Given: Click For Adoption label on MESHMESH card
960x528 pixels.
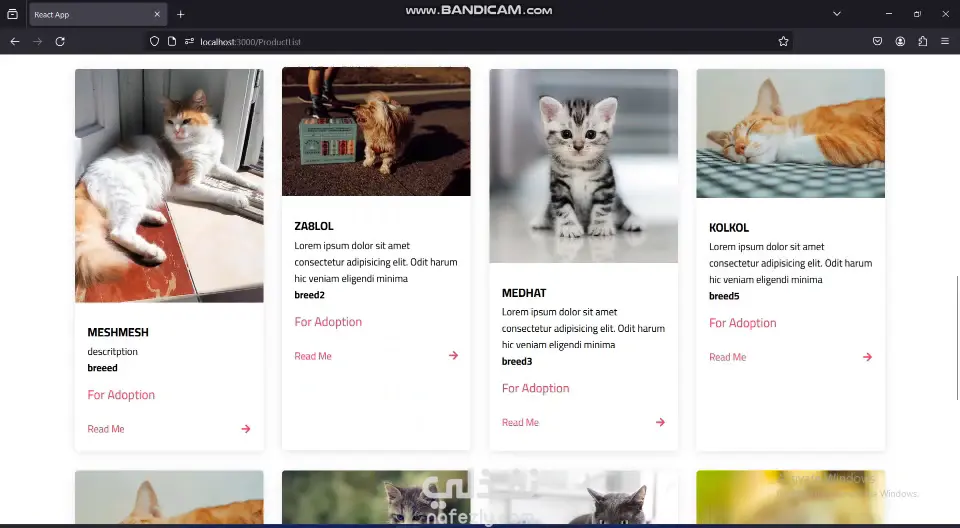Looking at the screenshot, I should pos(121,395).
